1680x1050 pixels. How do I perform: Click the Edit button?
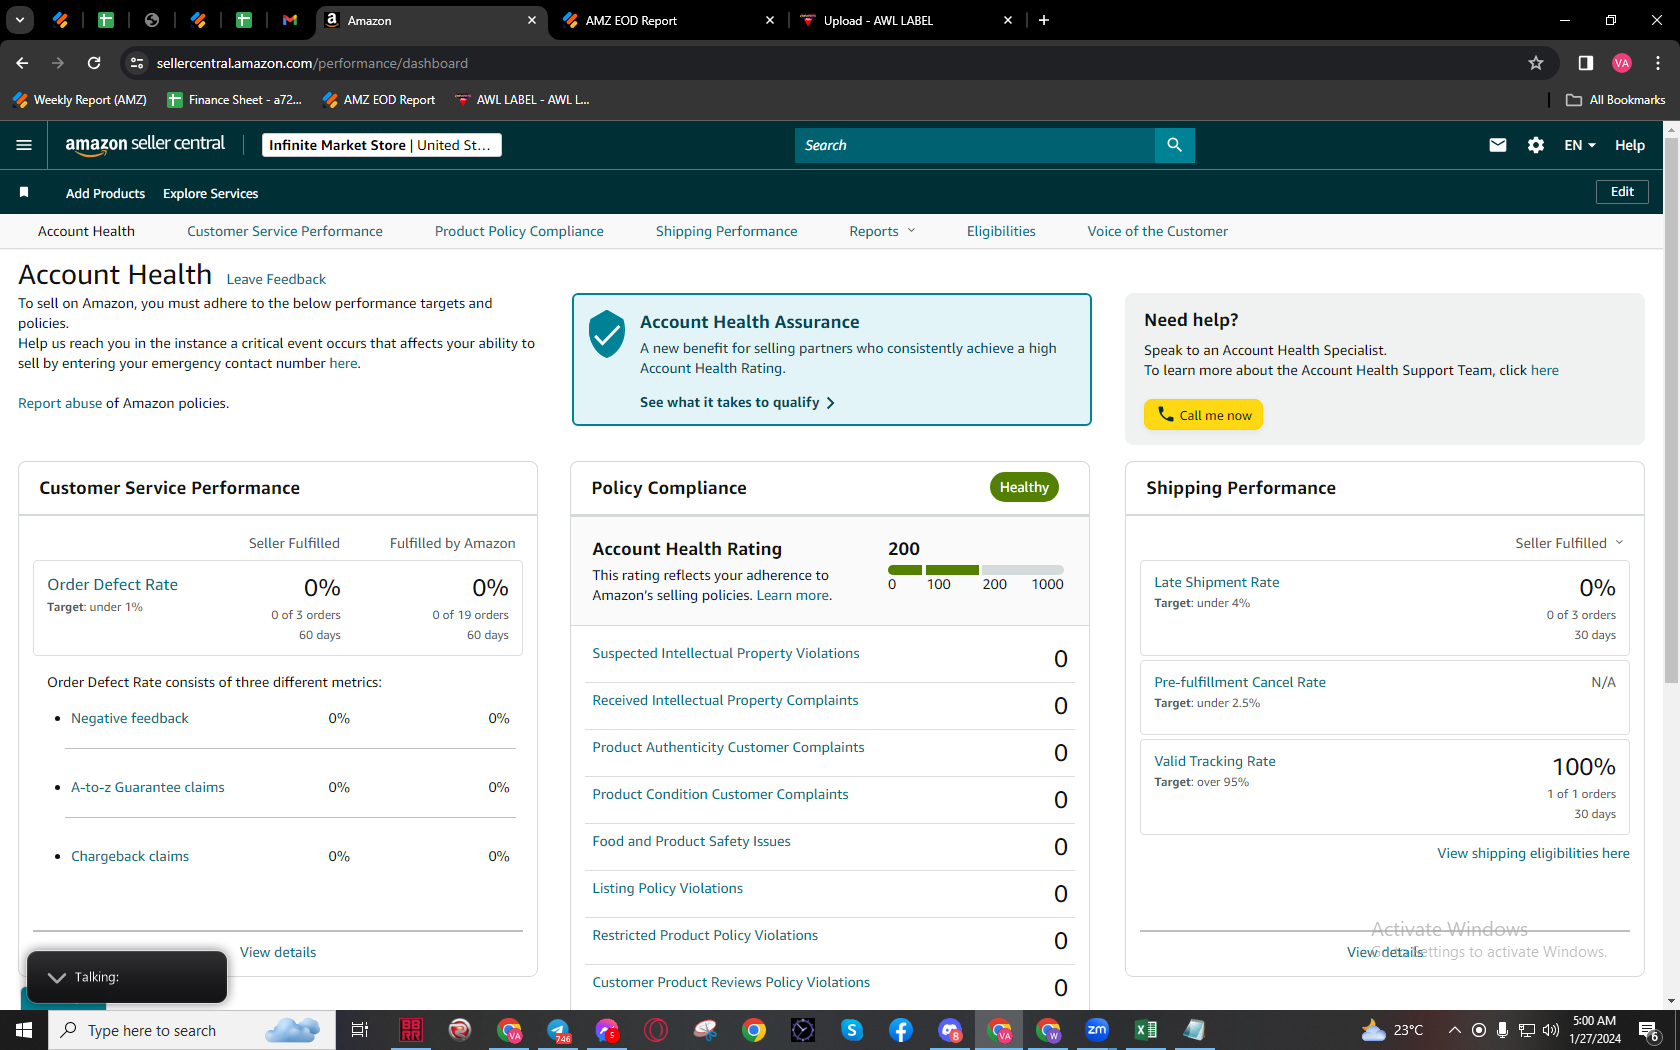(1622, 192)
